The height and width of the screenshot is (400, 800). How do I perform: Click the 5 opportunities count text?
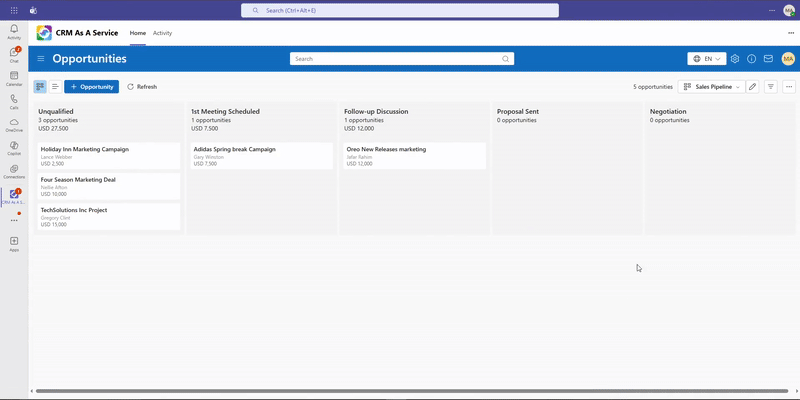[653, 87]
